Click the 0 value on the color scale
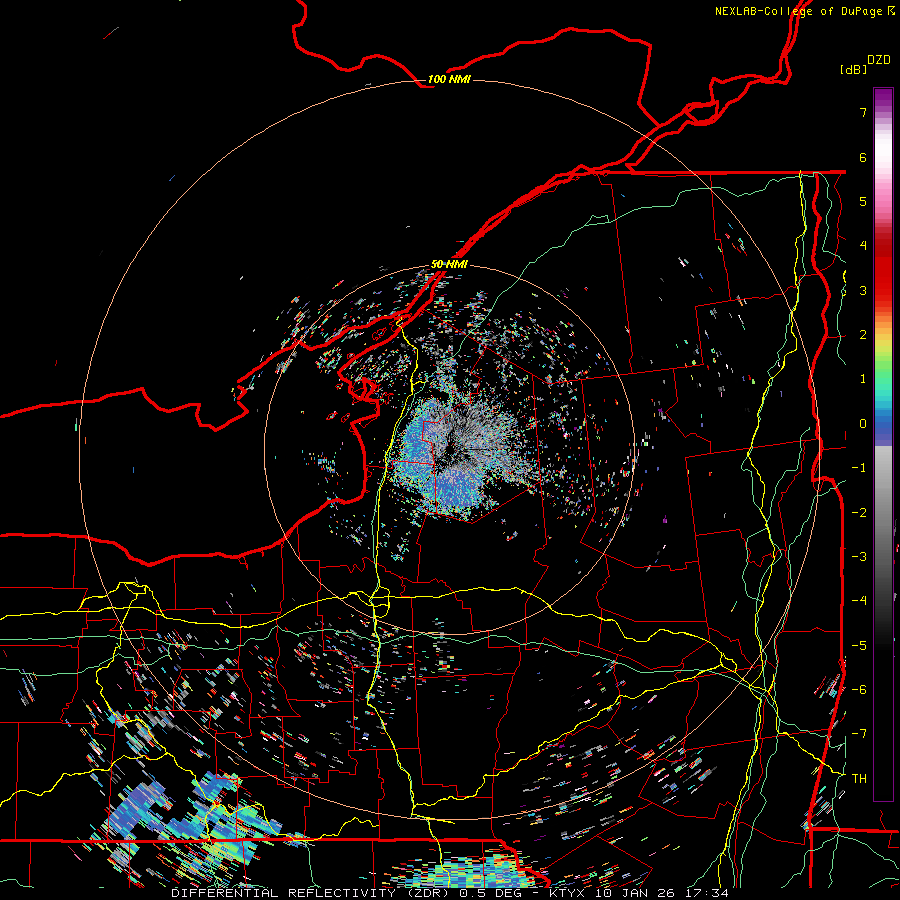Screen dimensions: 900x900 coord(863,424)
